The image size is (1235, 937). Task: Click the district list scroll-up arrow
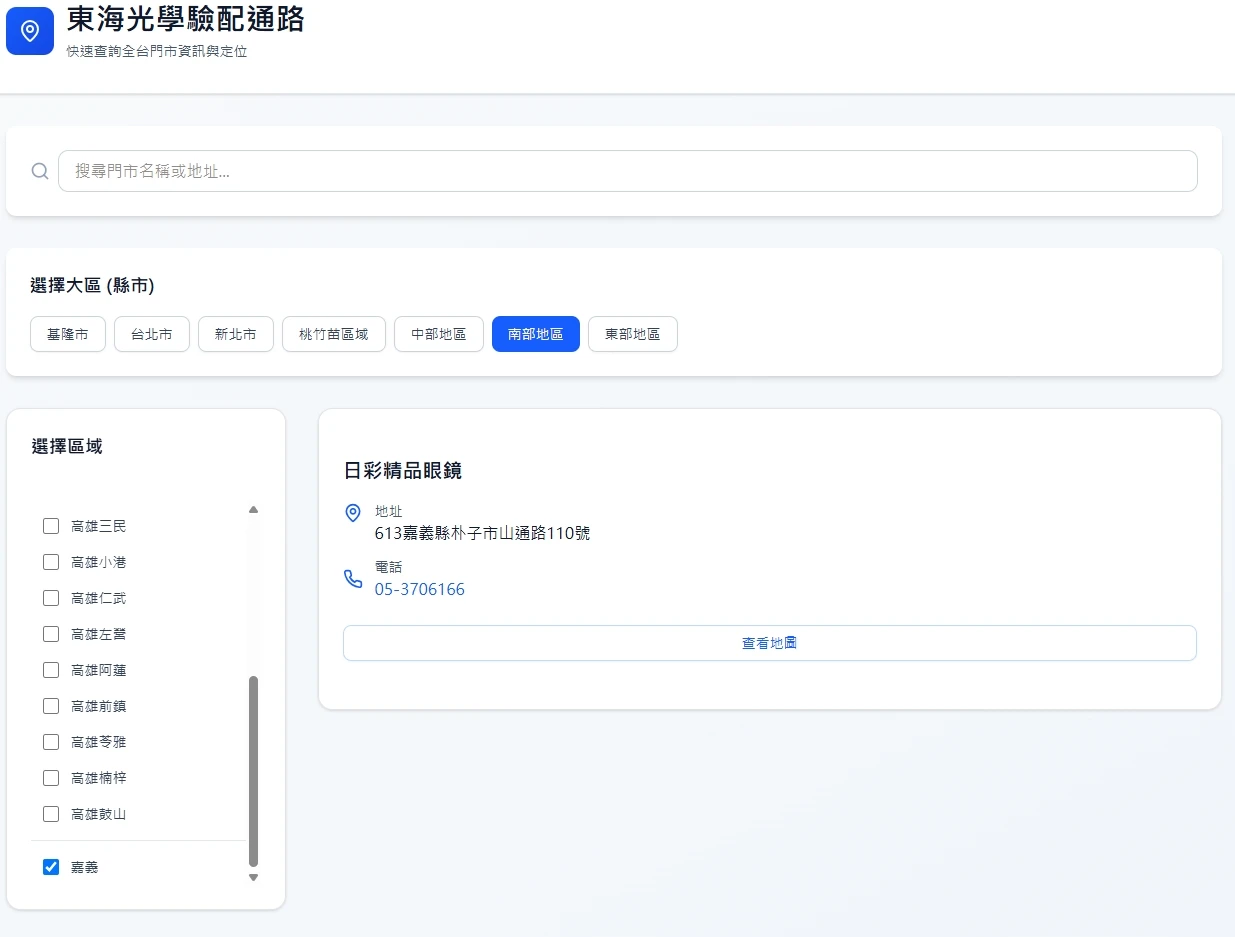click(x=253, y=510)
